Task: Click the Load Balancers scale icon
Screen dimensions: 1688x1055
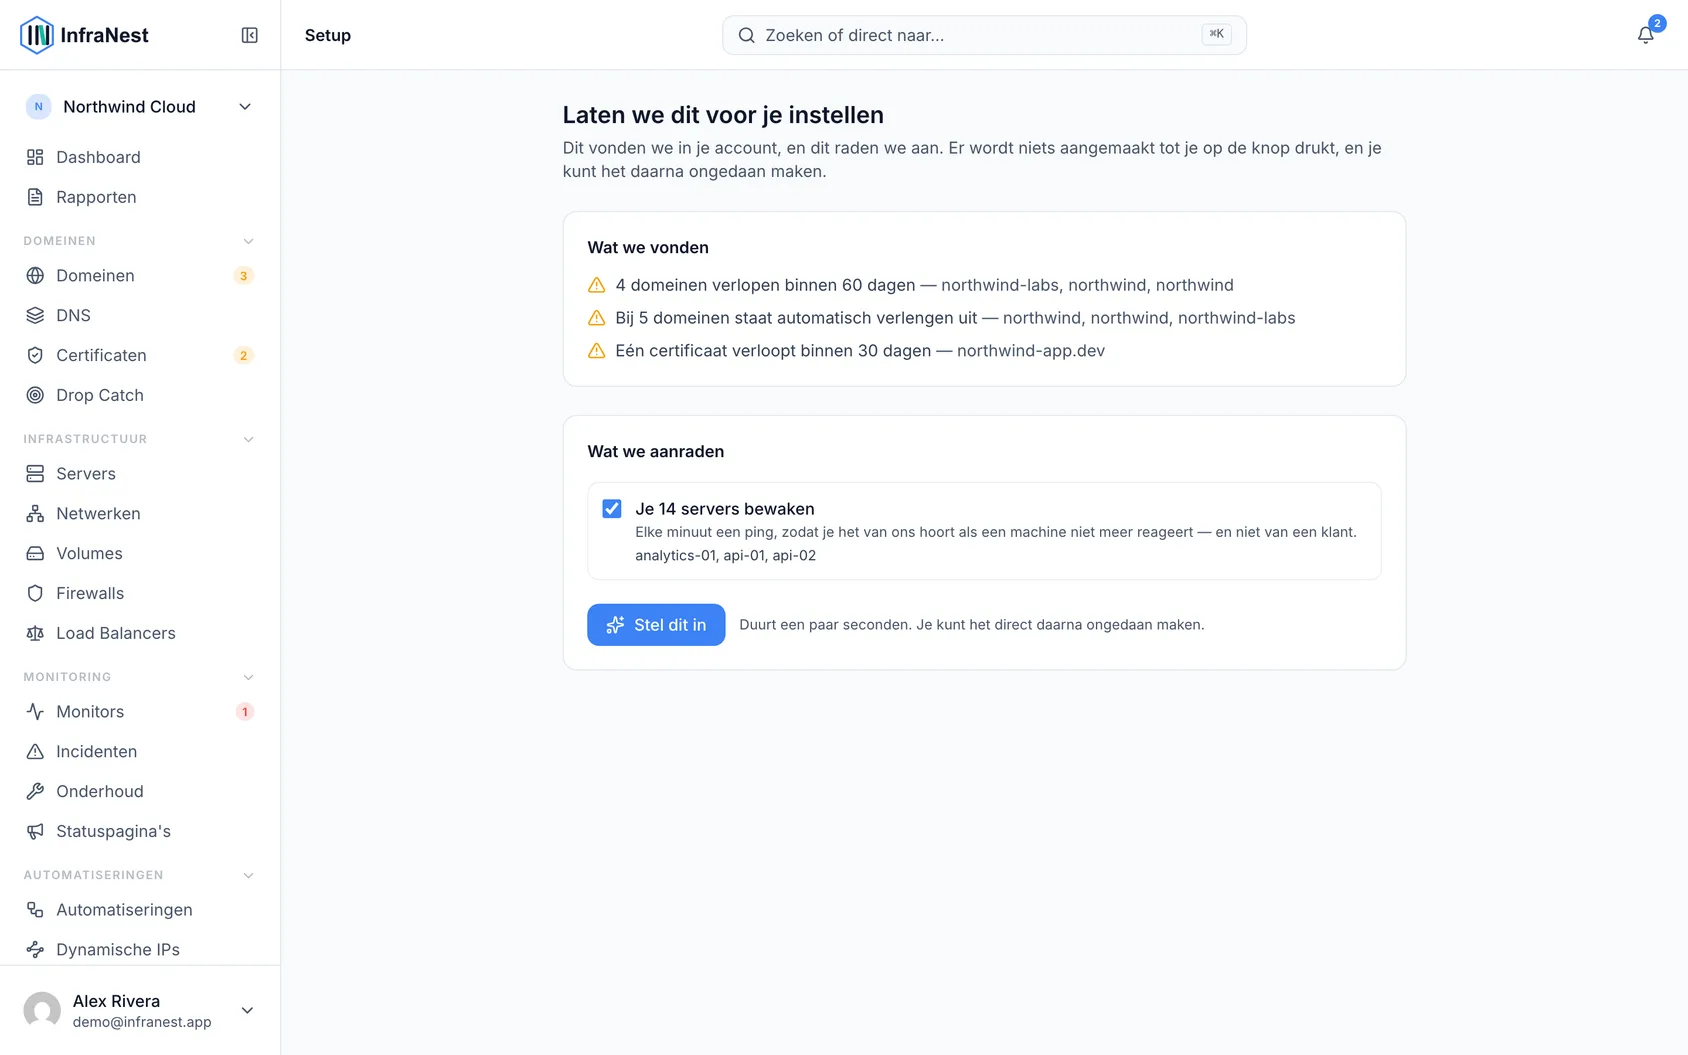Action: pos(35,633)
